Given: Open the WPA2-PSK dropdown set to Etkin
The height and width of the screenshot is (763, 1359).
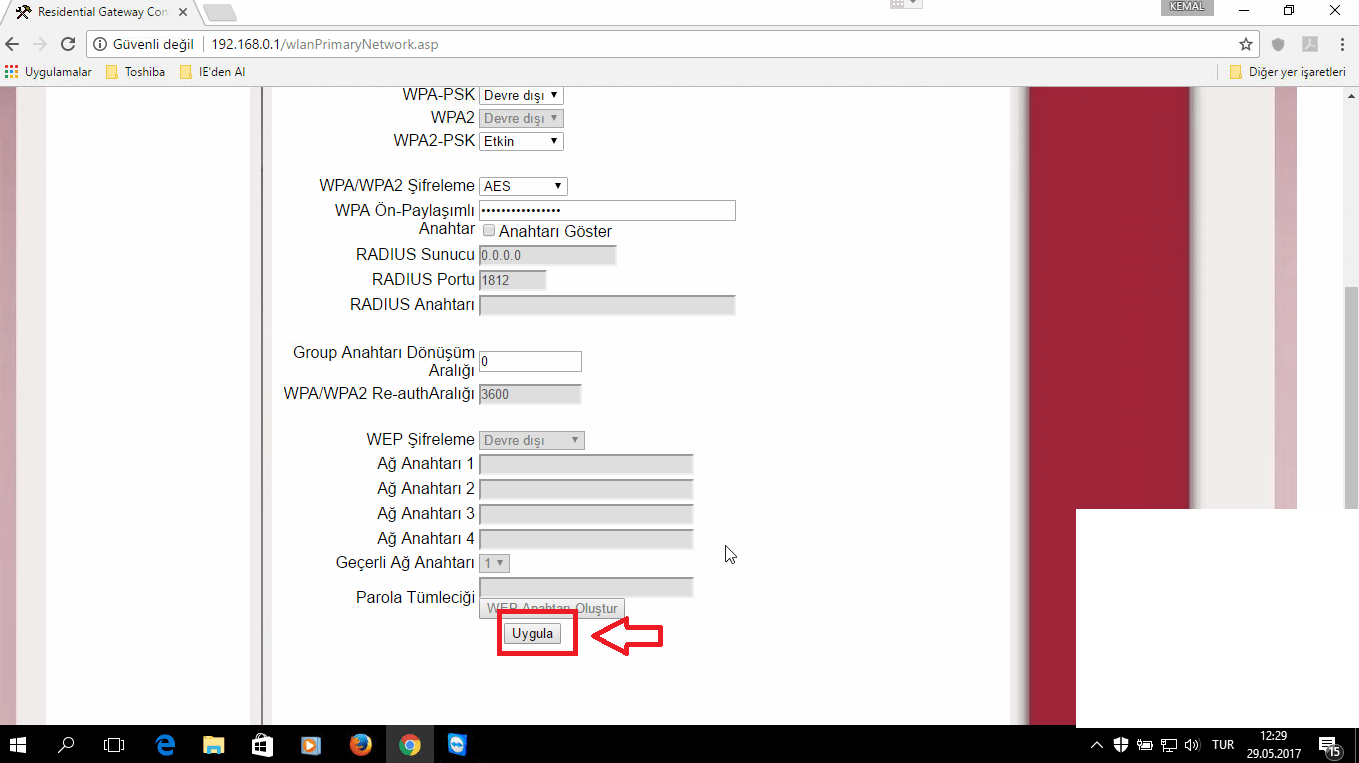Looking at the screenshot, I should pos(521,141).
